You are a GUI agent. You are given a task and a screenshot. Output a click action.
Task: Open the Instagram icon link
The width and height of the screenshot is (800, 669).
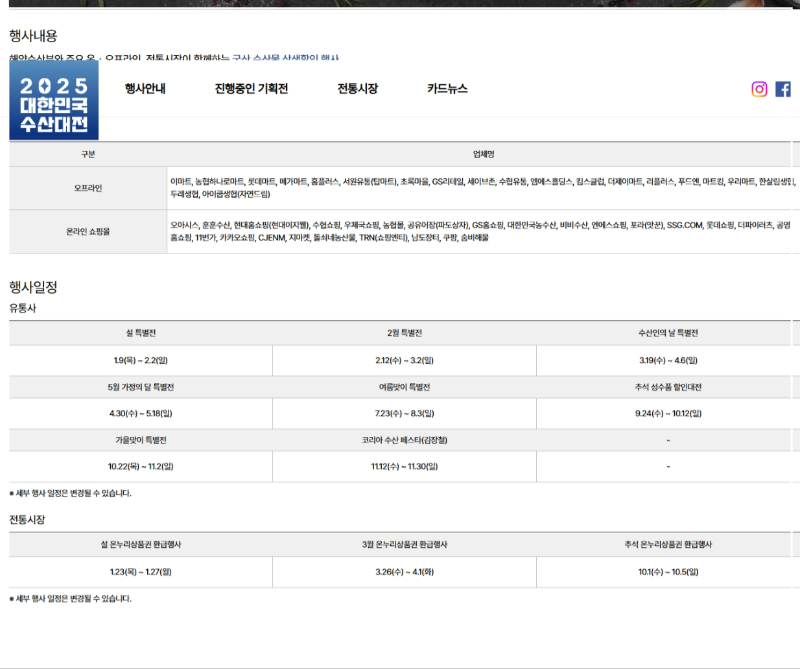coord(759,89)
